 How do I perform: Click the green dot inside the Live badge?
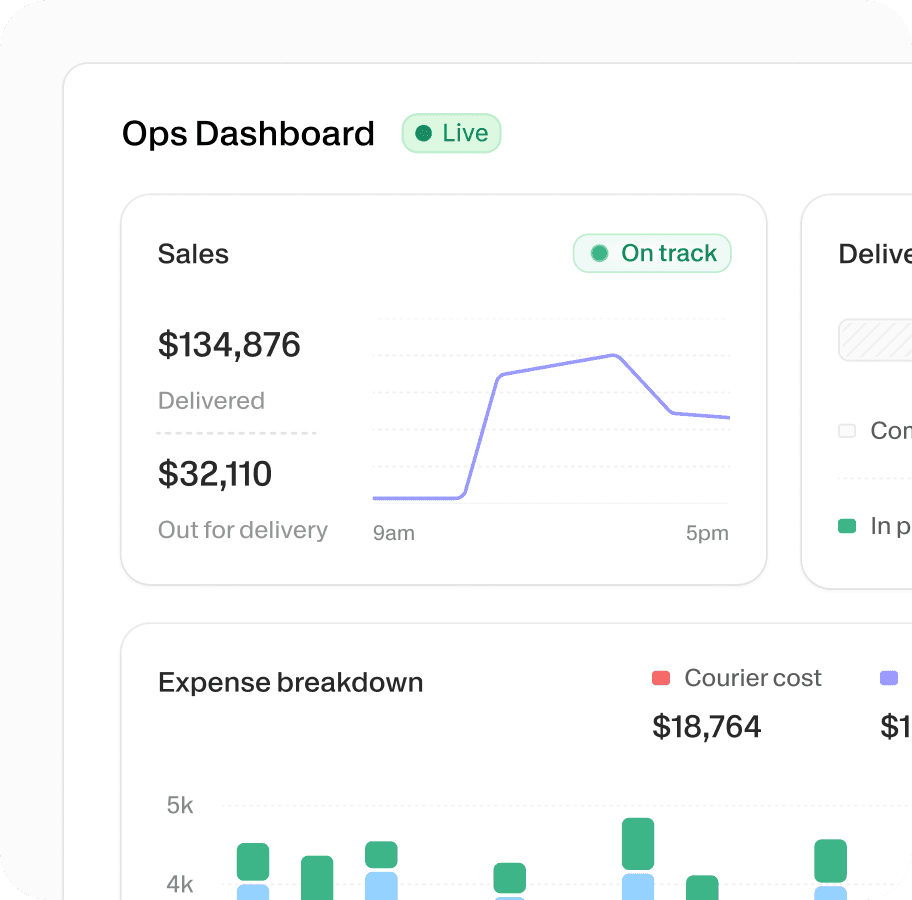[423, 133]
